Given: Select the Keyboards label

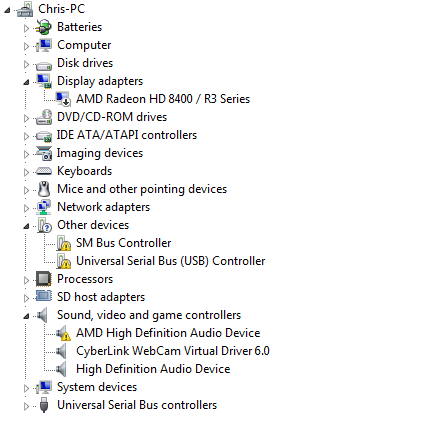Looking at the screenshot, I should [84, 171].
